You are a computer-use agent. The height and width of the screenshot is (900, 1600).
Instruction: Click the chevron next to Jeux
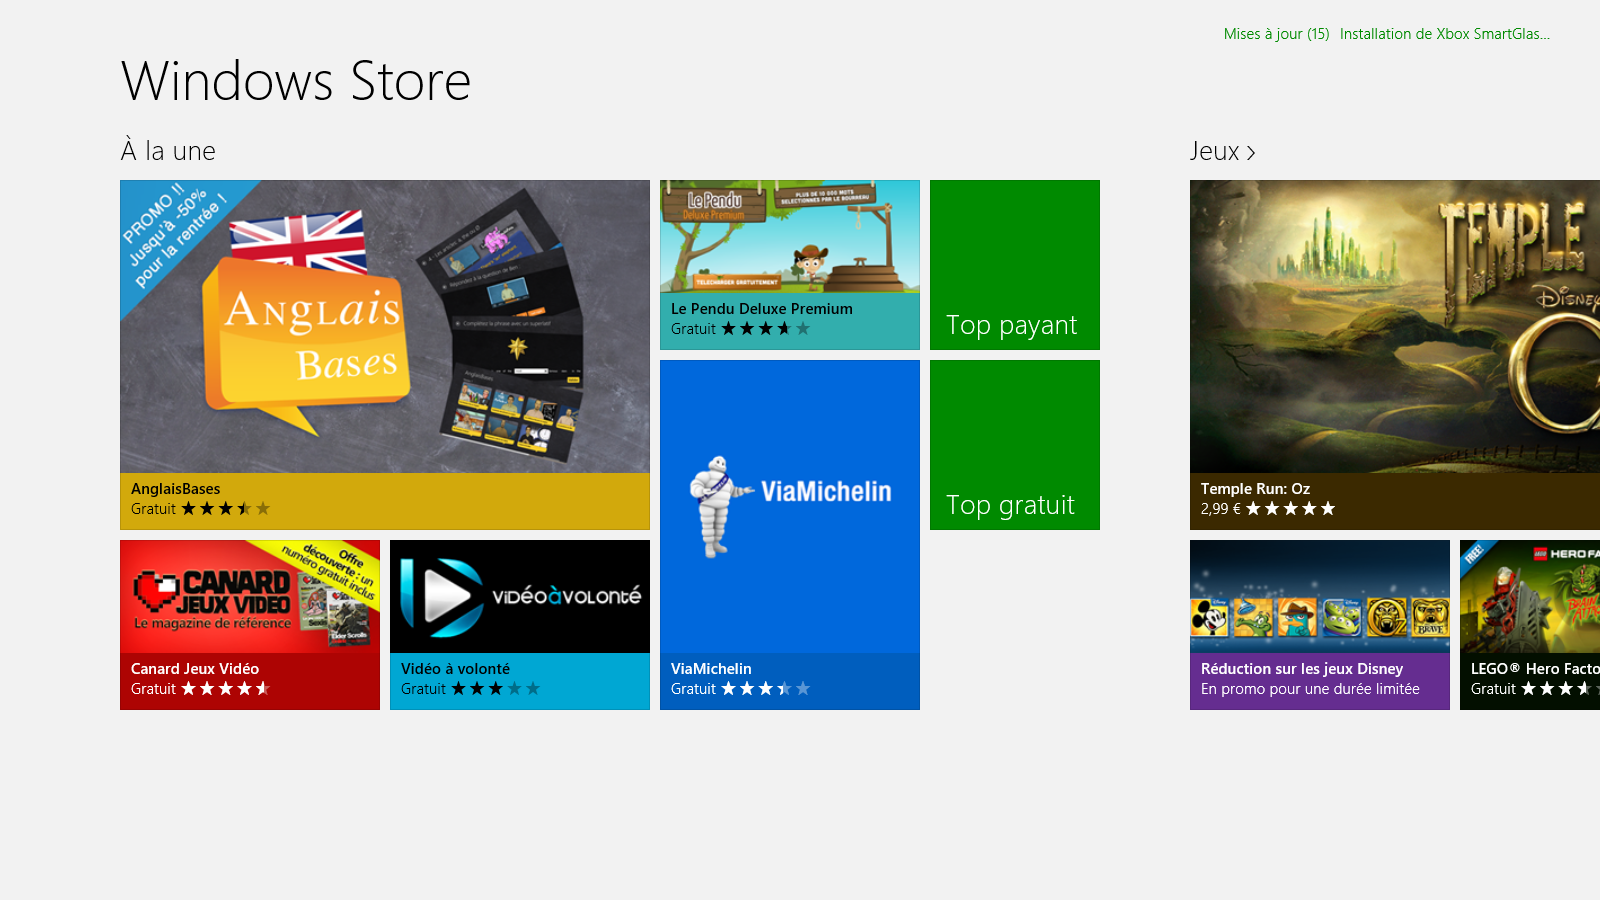pos(1250,152)
